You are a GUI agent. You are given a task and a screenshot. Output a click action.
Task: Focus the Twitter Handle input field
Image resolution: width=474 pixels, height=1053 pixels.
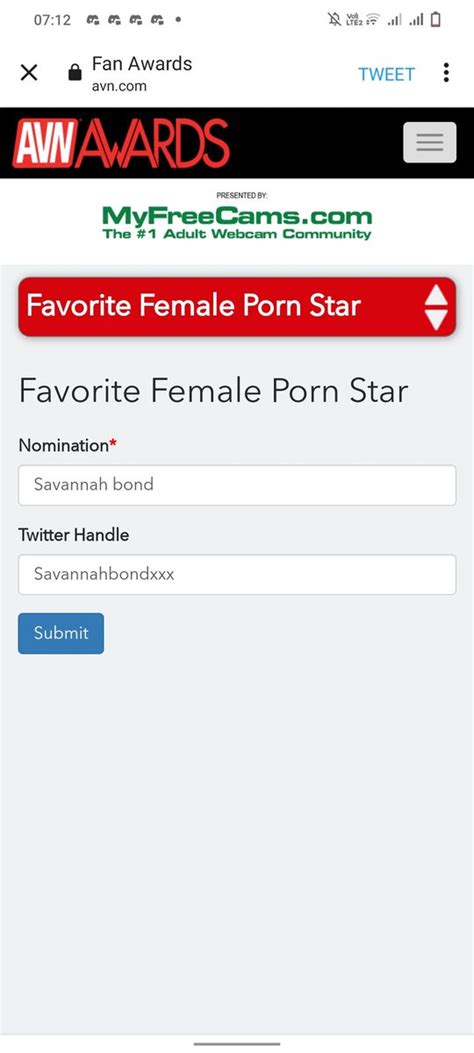[237, 574]
